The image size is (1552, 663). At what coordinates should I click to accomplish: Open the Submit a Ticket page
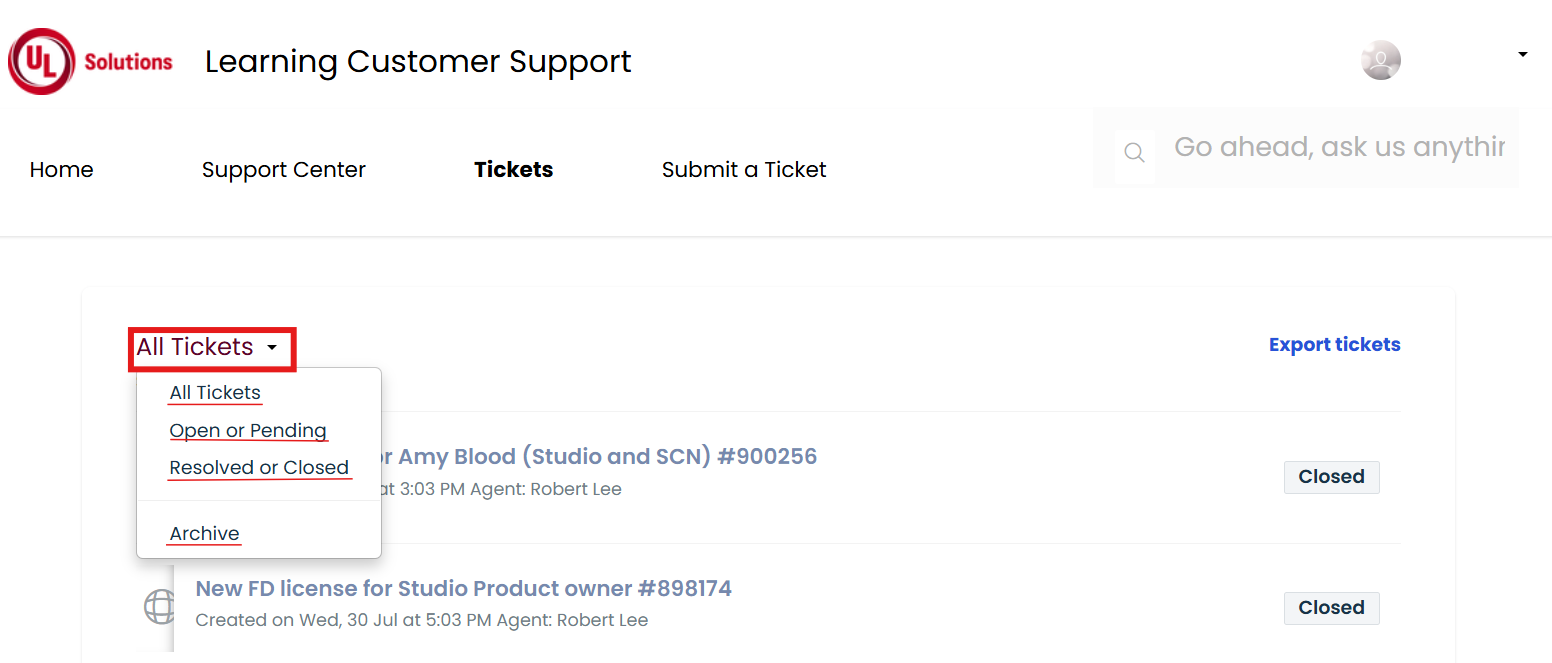pos(744,170)
